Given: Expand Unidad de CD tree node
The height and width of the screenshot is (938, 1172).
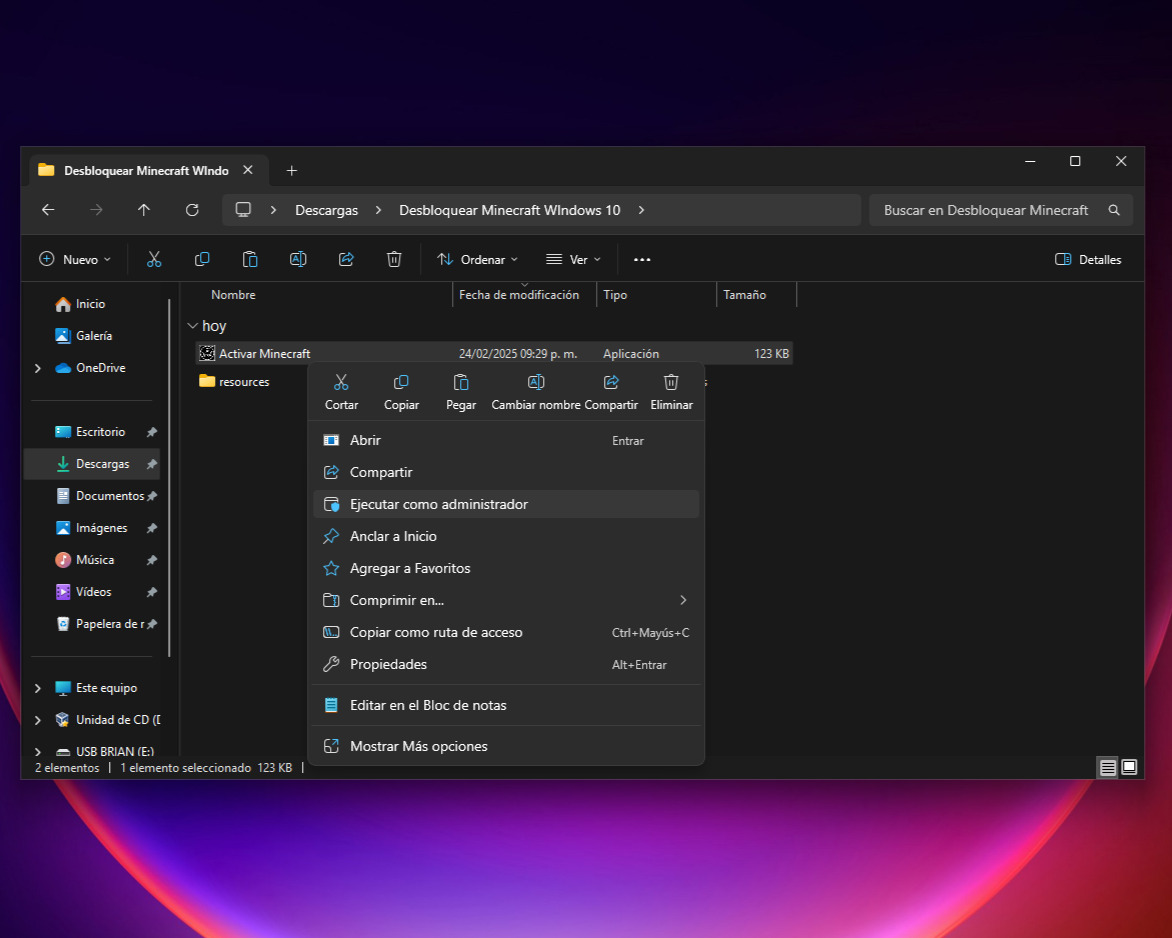Looking at the screenshot, I should (x=37, y=720).
